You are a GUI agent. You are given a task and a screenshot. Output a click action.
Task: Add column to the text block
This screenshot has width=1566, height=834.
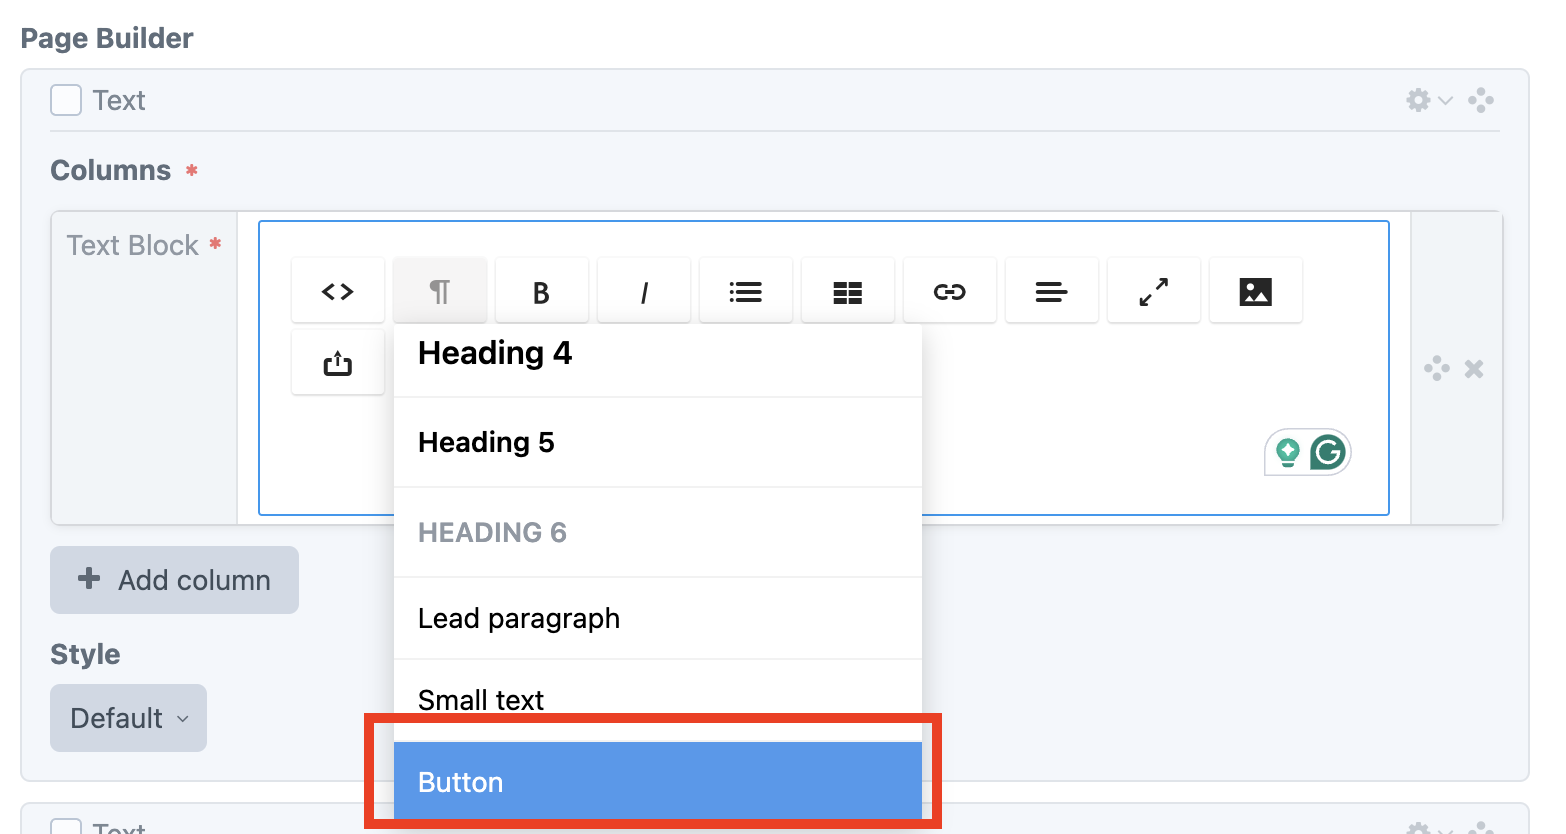click(174, 580)
